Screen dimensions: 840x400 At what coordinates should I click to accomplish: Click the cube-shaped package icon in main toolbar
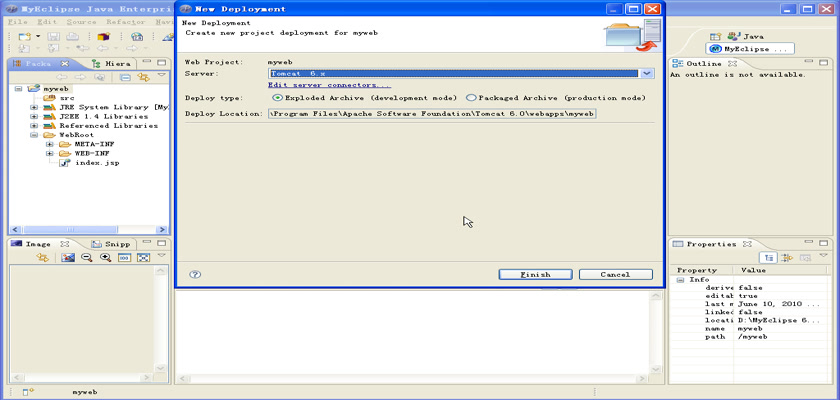103,36
